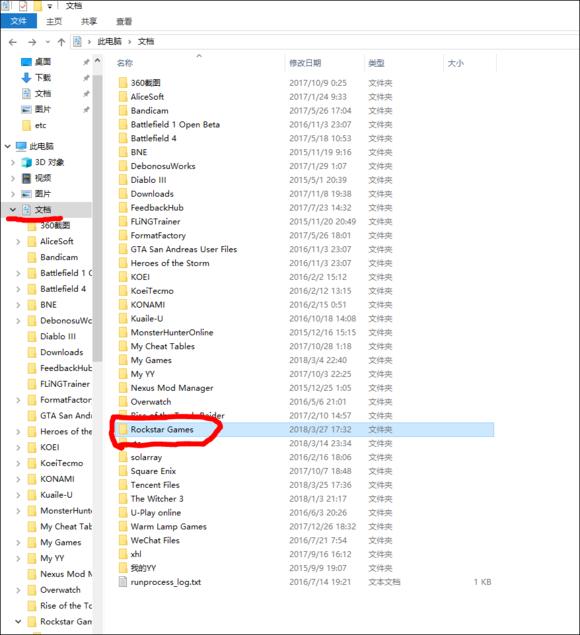Select the FormatFactory folder name
580x635 pixels.
(158, 235)
